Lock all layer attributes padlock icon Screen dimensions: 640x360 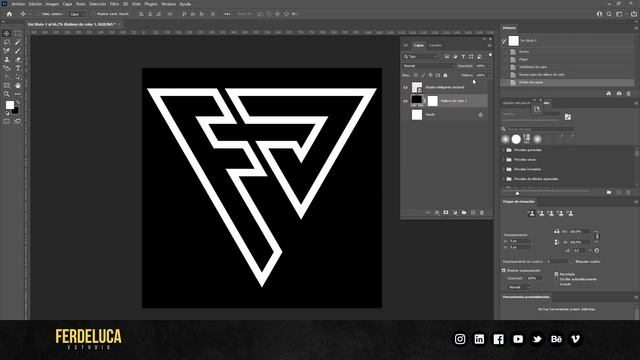[x=445, y=76]
